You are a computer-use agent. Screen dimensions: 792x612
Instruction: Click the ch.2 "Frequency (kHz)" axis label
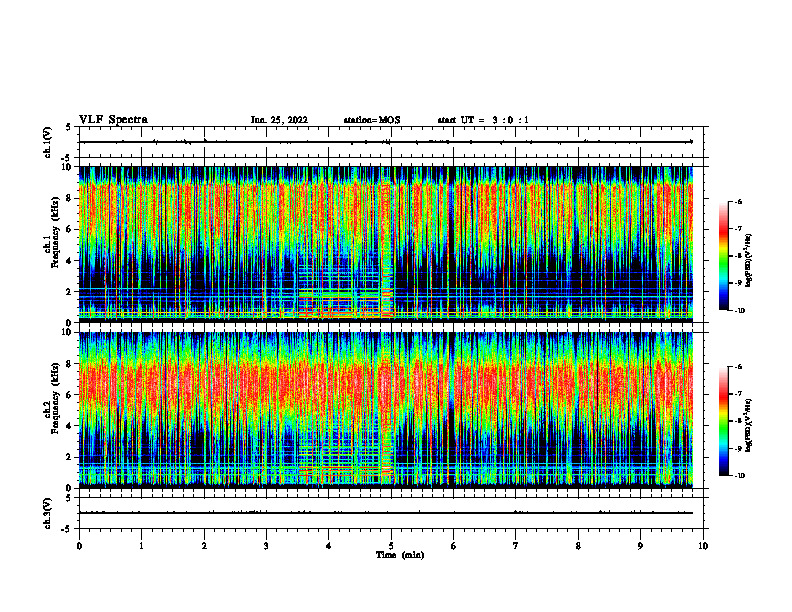58,398
